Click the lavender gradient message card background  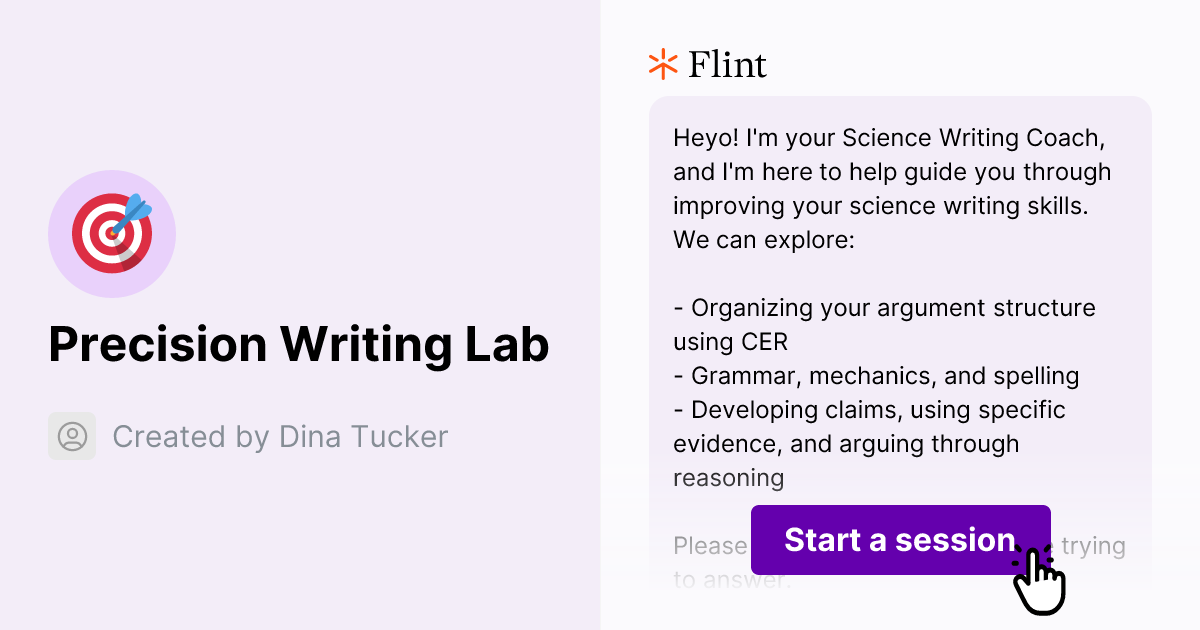point(900,300)
